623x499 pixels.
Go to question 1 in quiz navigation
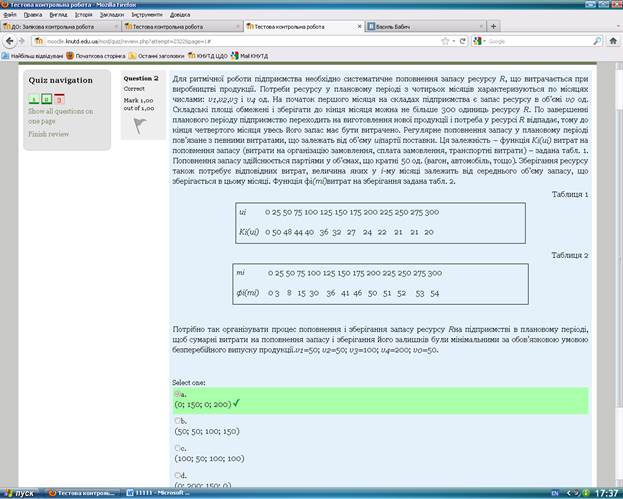click(x=34, y=99)
